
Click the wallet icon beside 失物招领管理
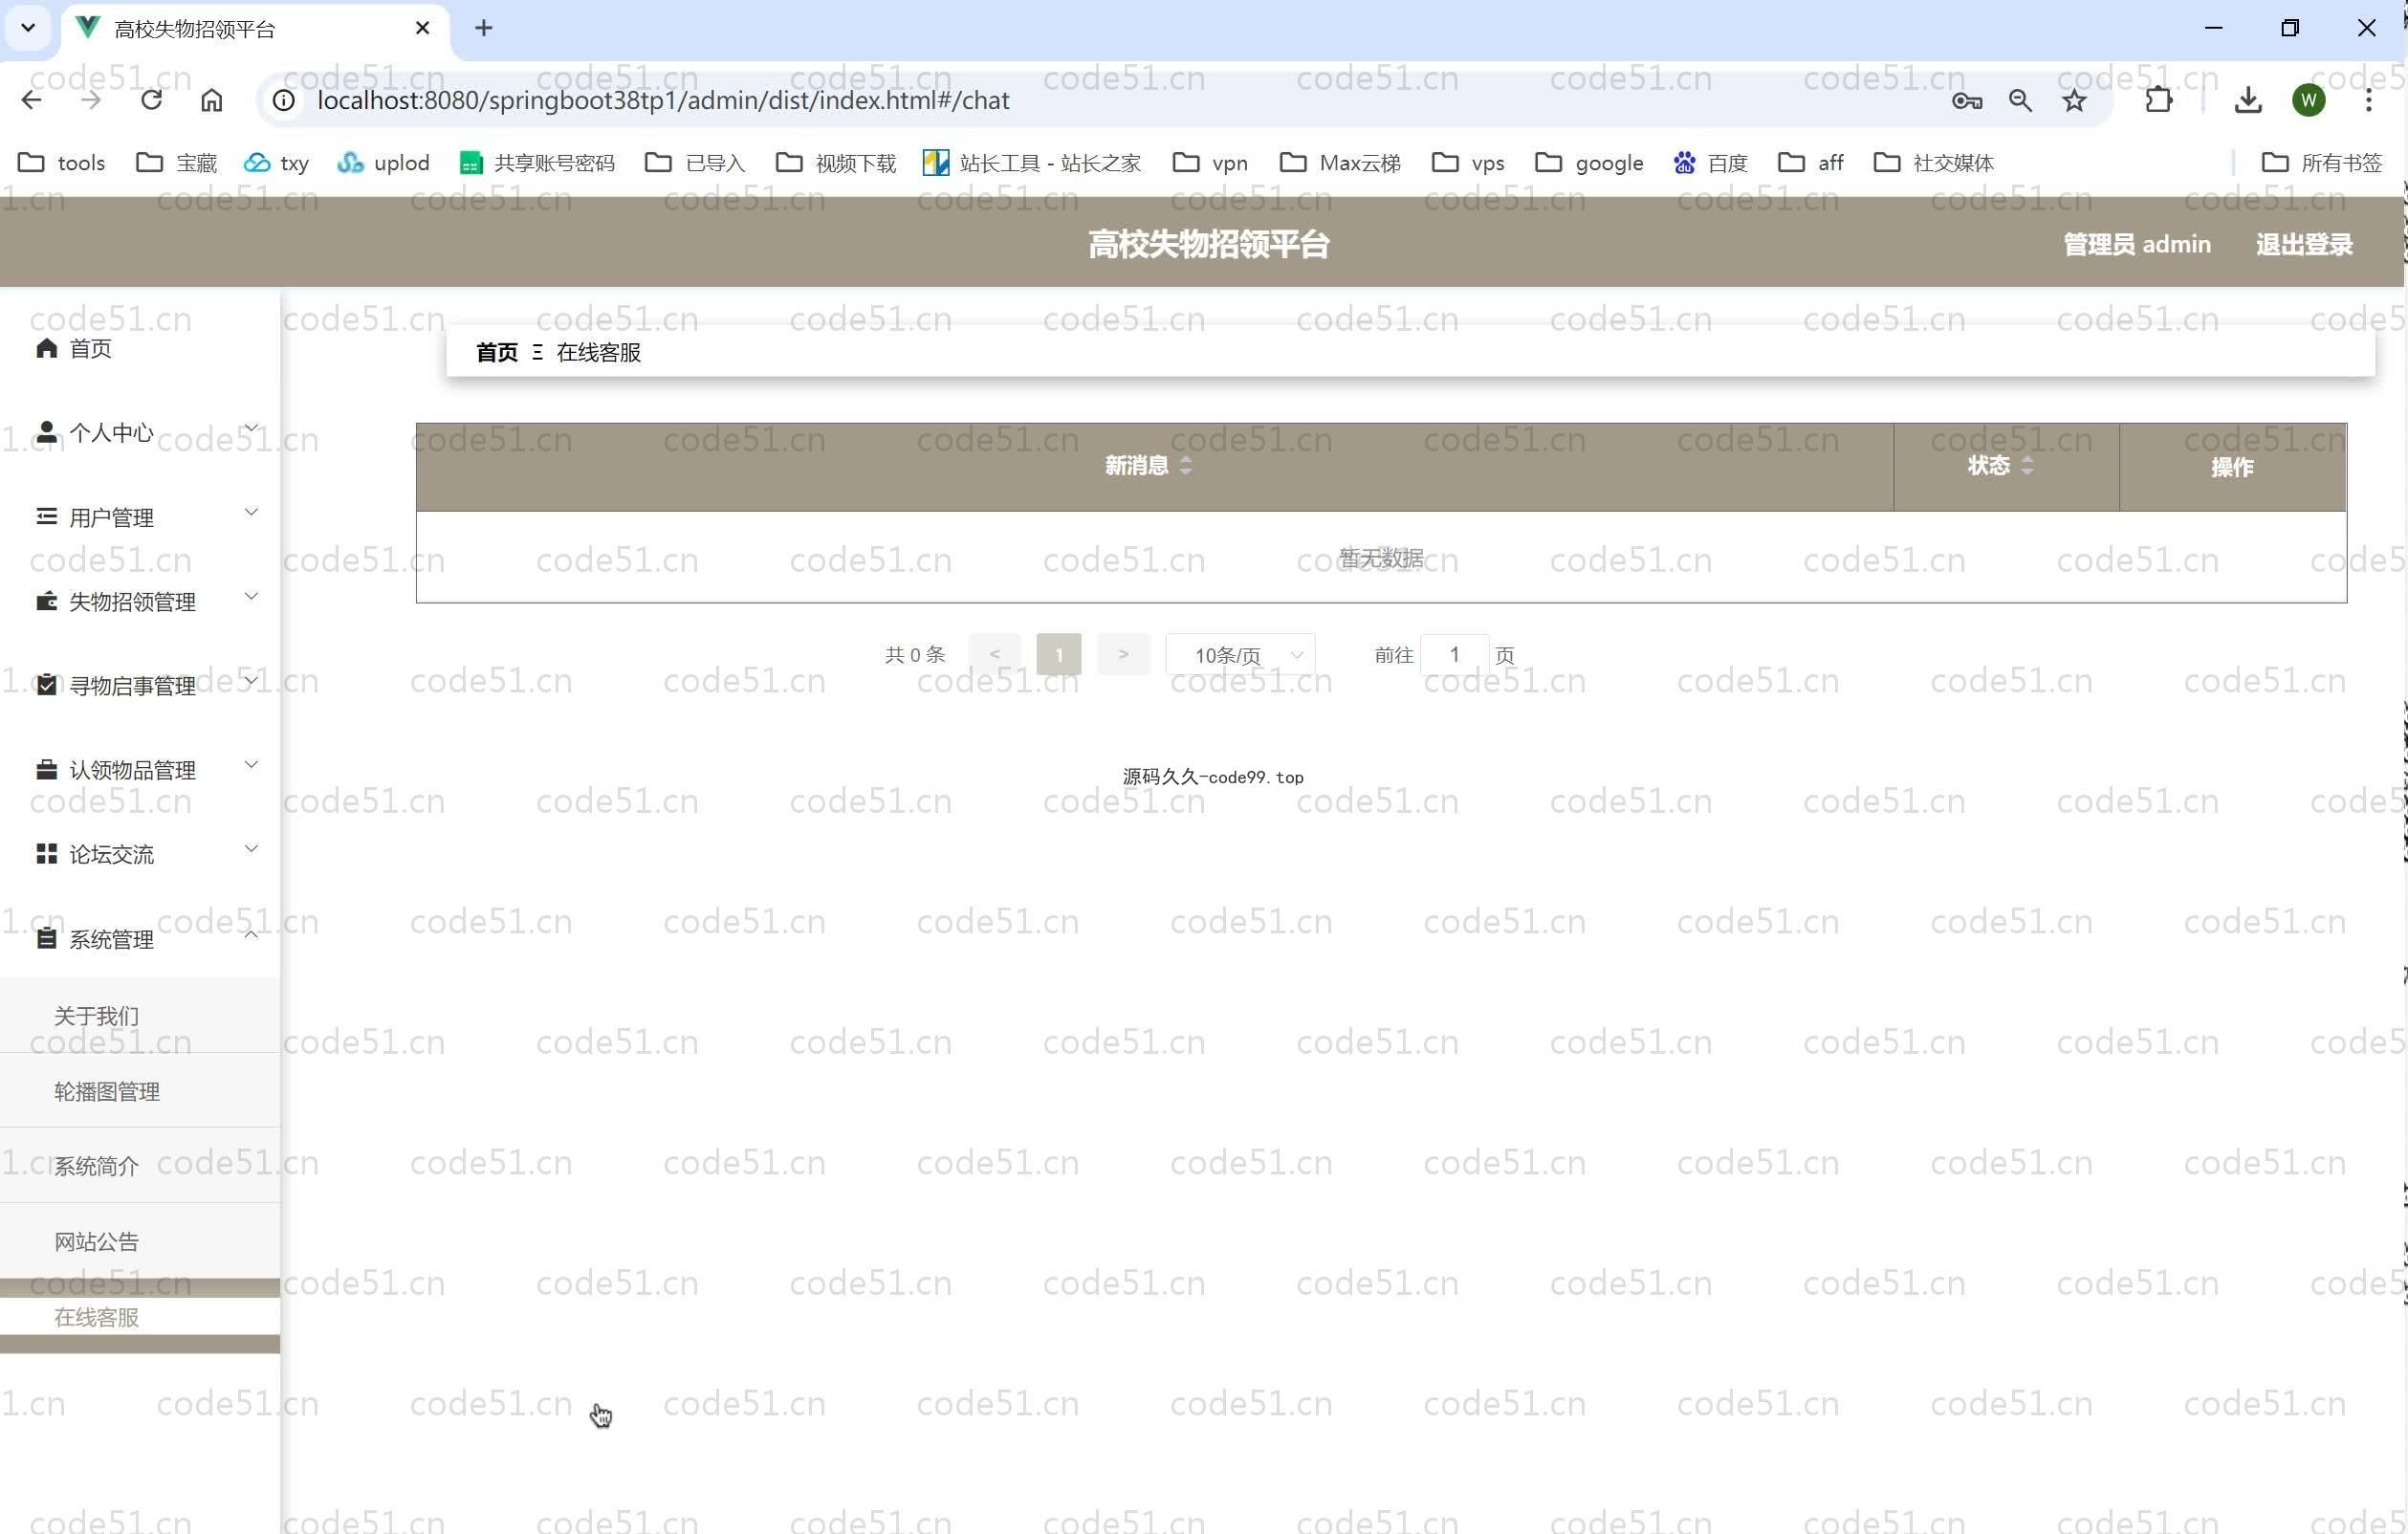(46, 601)
